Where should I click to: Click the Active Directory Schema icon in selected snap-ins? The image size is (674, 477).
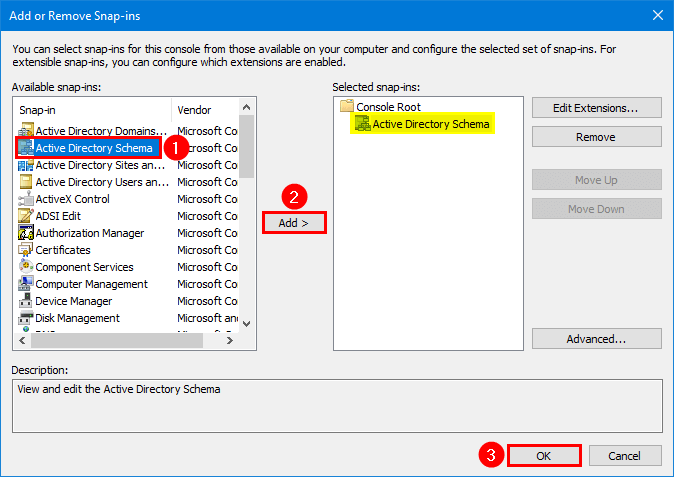(x=362, y=124)
